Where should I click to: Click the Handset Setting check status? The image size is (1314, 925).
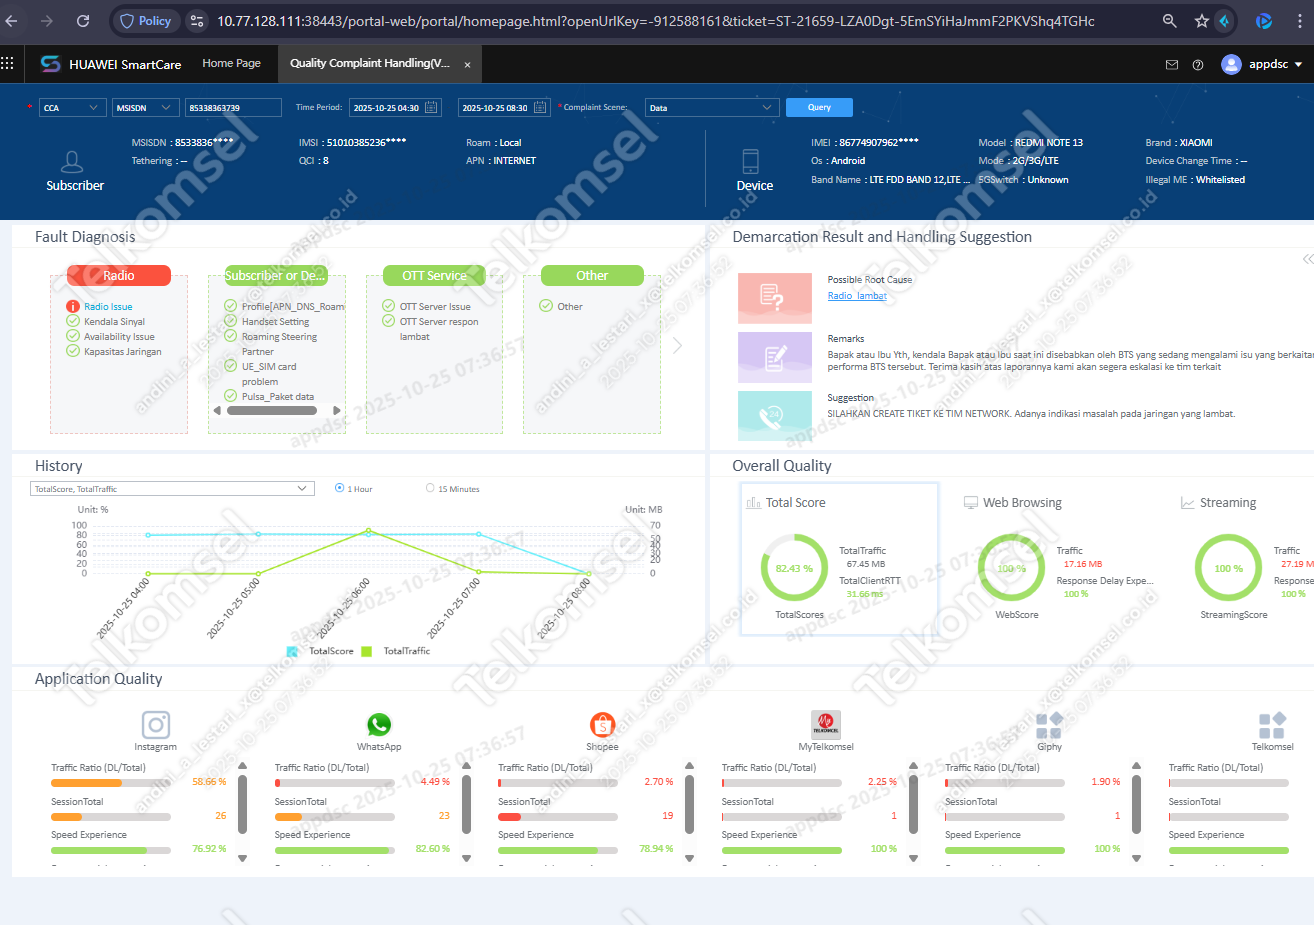[x=231, y=321]
